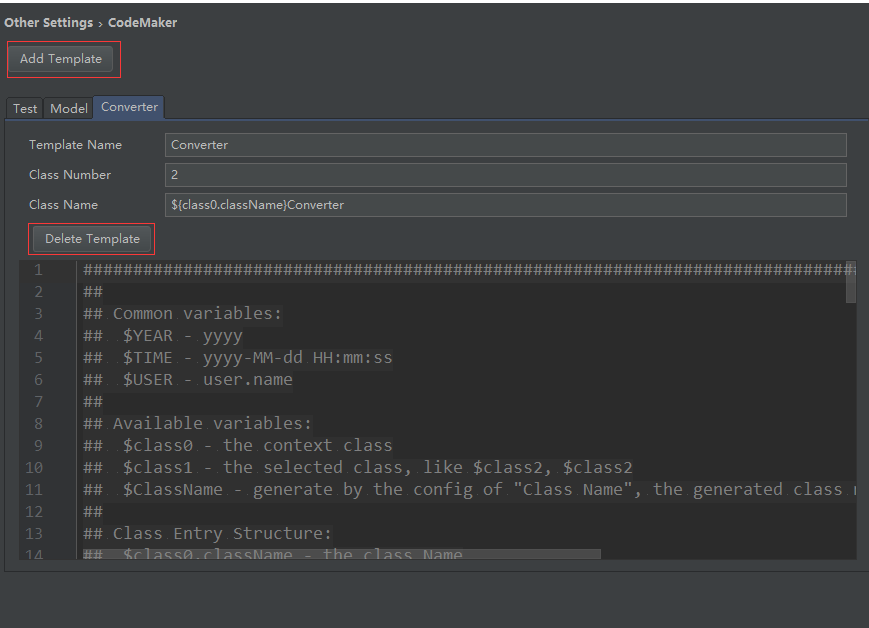The height and width of the screenshot is (628, 869).
Task: Click the Class Name input field
Action: click(400, 204)
